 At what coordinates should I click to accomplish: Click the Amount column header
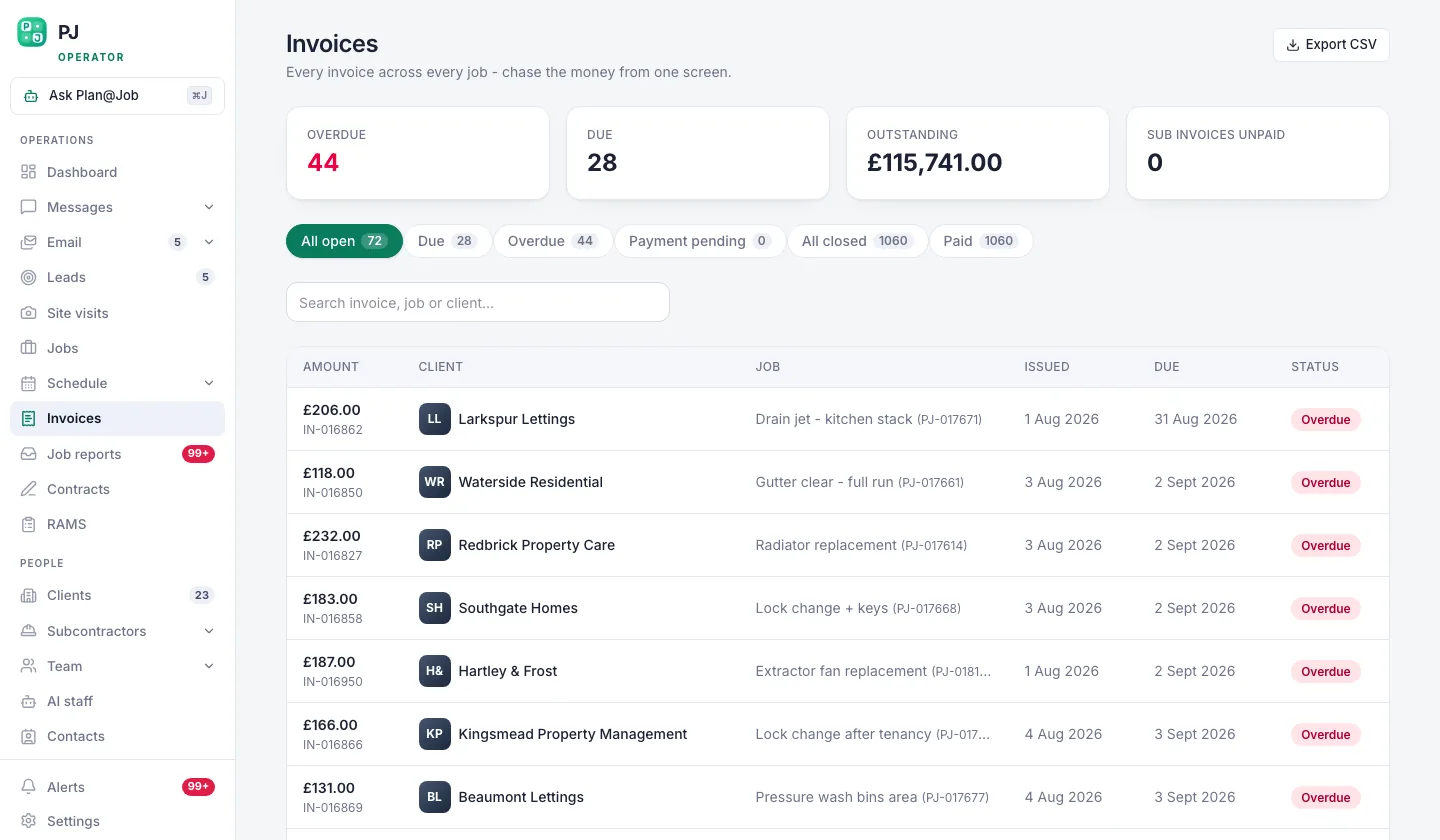pos(331,367)
